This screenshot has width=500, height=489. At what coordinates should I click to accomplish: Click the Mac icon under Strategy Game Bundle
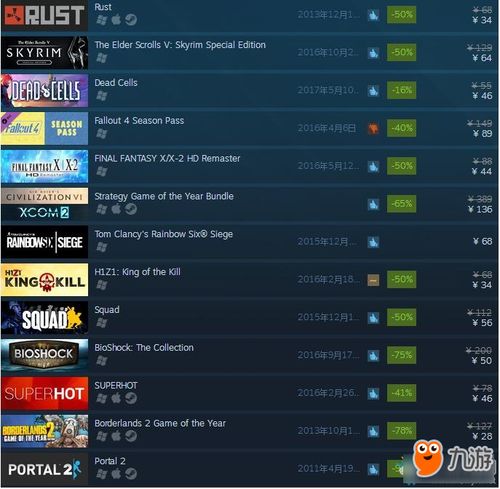point(116,209)
